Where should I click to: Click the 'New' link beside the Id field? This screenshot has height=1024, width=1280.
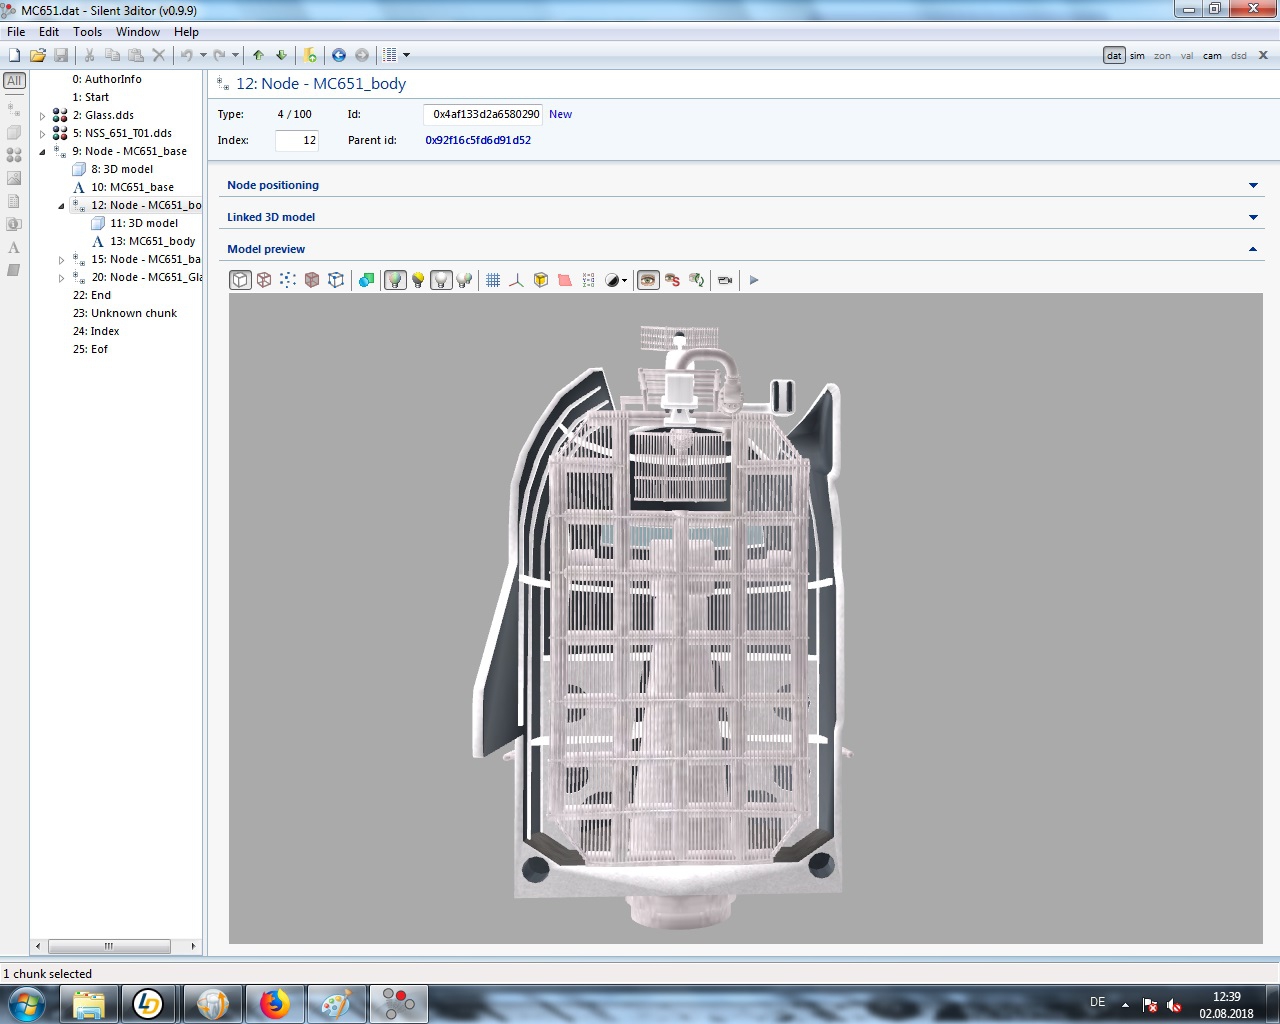pyautogui.click(x=560, y=114)
